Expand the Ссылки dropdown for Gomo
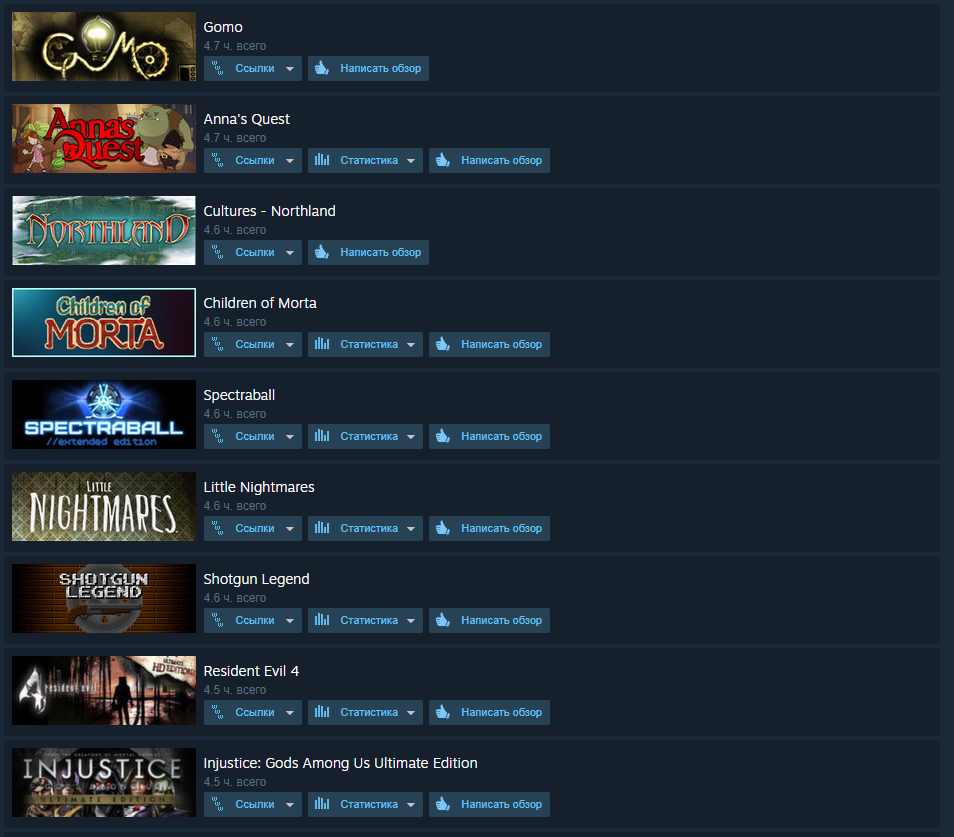This screenshot has width=954, height=837. (x=290, y=69)
